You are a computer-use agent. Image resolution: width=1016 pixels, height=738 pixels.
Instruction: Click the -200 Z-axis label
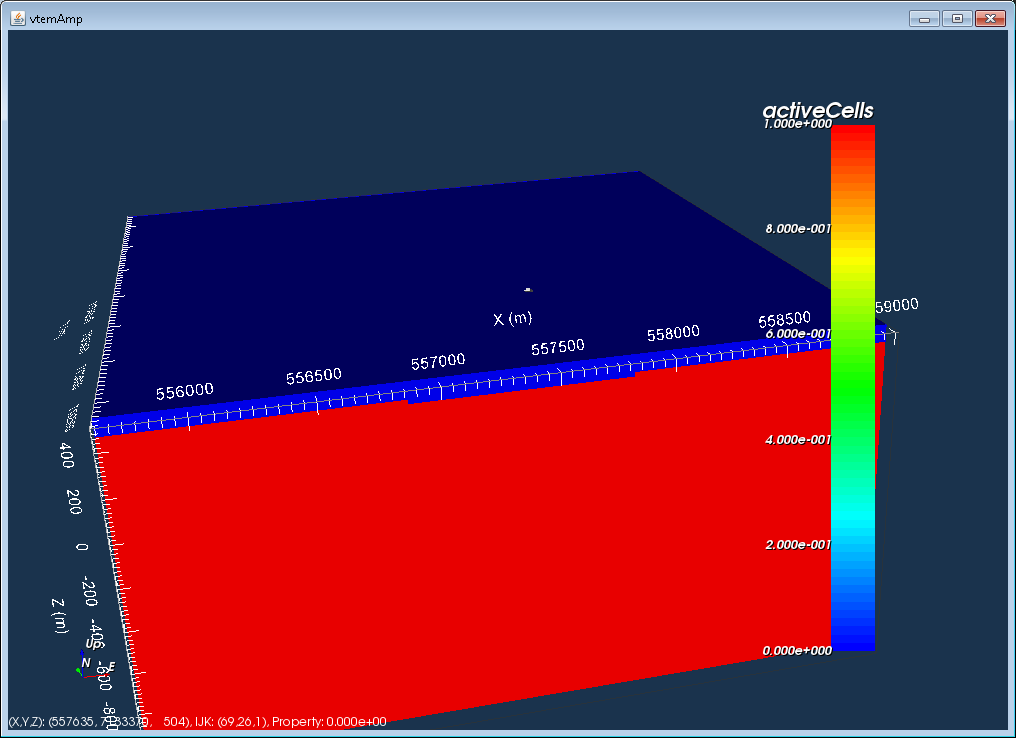coord(89,590)
